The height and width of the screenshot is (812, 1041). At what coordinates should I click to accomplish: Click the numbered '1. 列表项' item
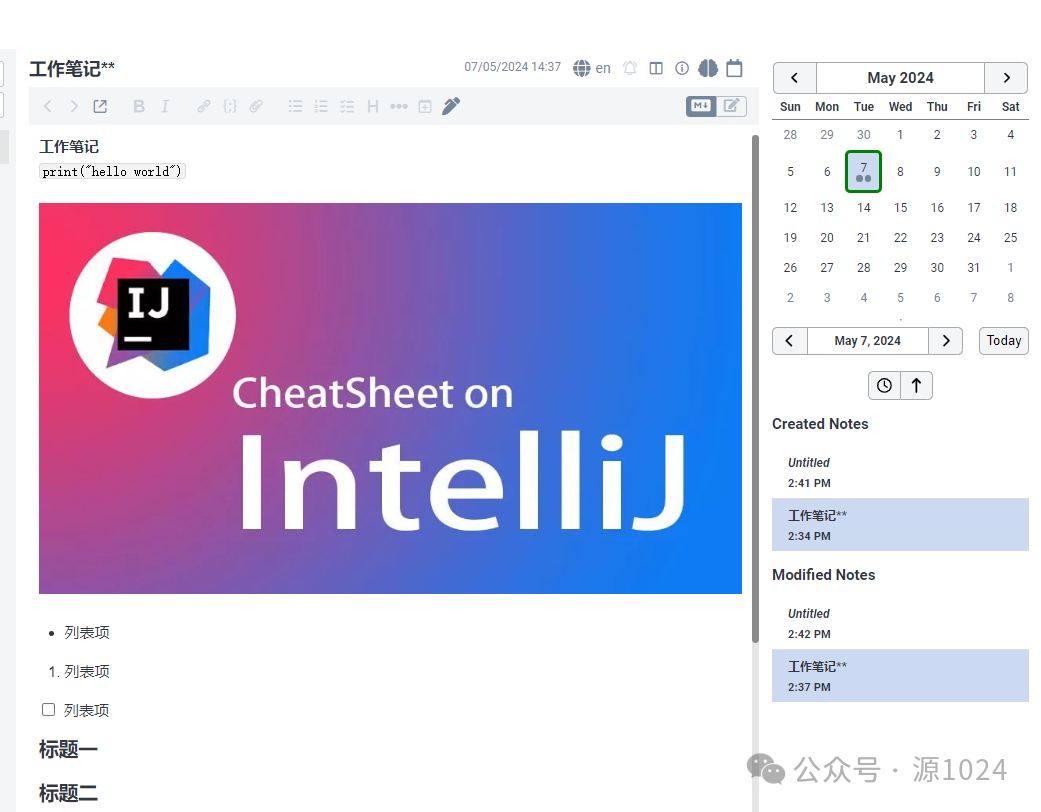79,671
